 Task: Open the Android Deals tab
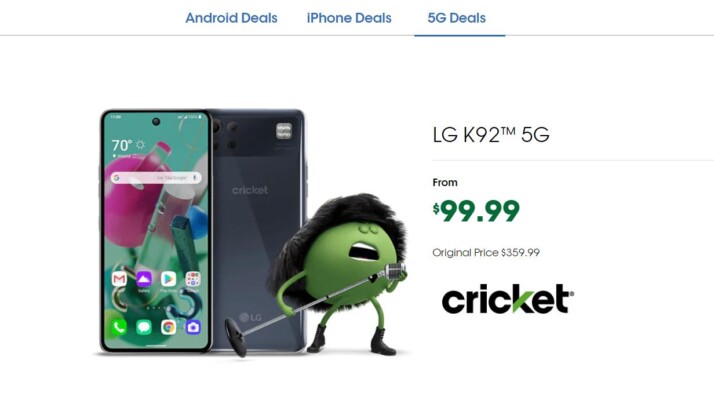[x=231, y=18]
